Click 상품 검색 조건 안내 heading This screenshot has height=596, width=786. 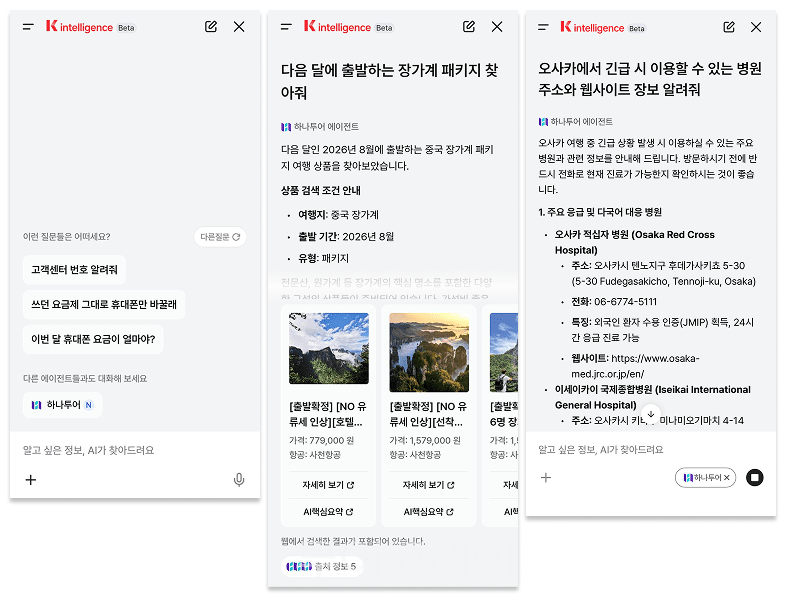pos(321,190)
